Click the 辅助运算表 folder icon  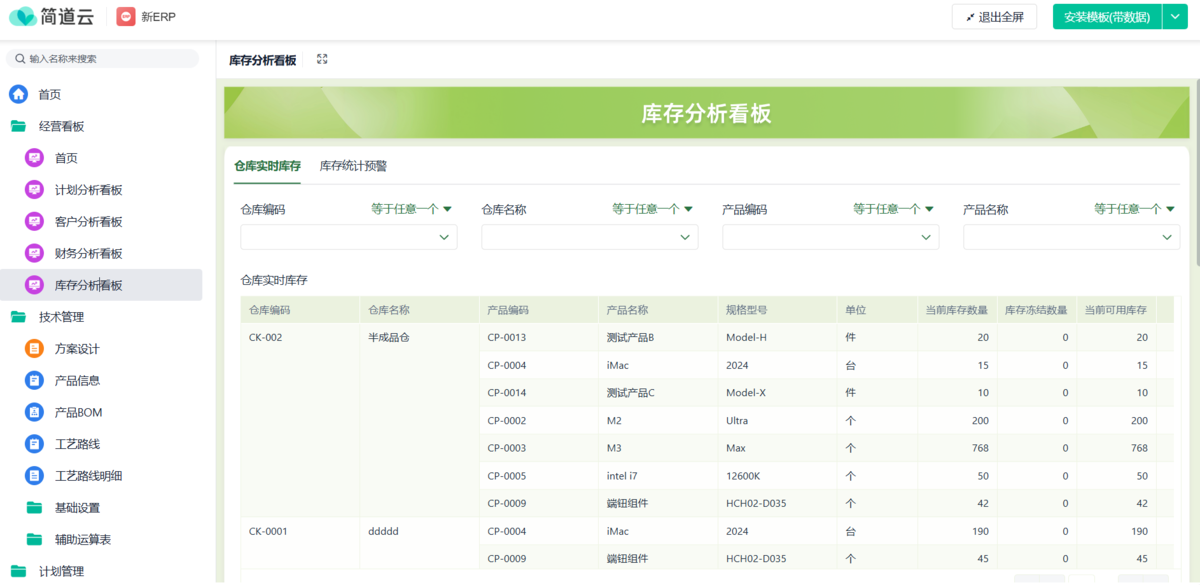click(x=35, y=540)
